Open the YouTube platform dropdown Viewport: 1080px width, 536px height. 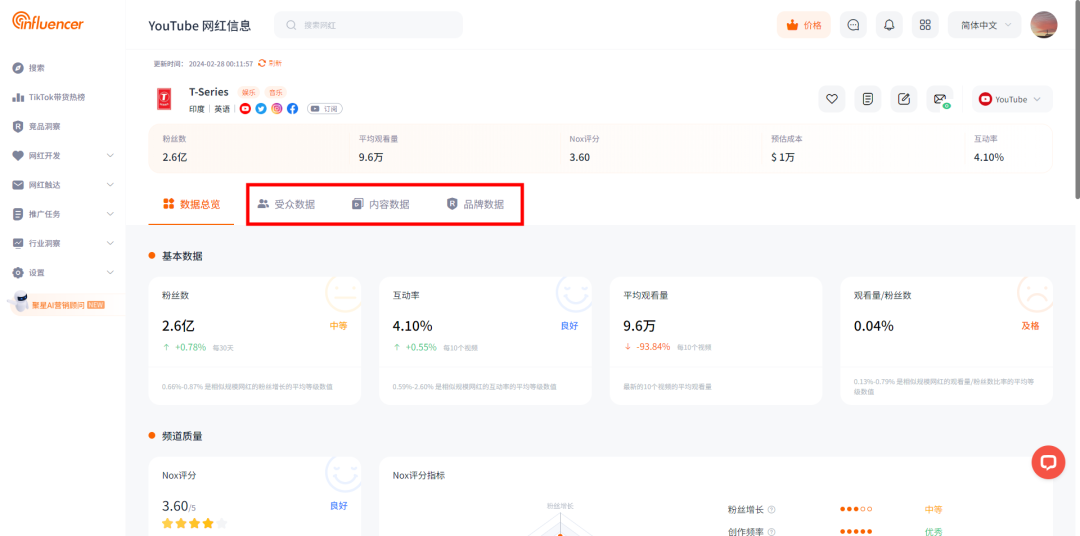(x=1012, y=99)
